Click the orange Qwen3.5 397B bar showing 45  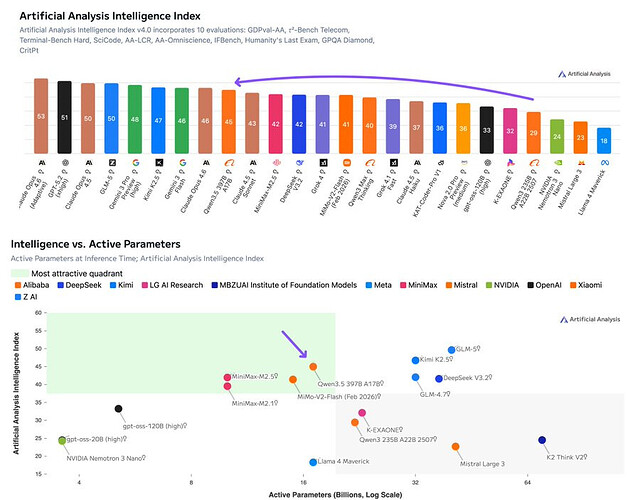click(x=229, y=122)
